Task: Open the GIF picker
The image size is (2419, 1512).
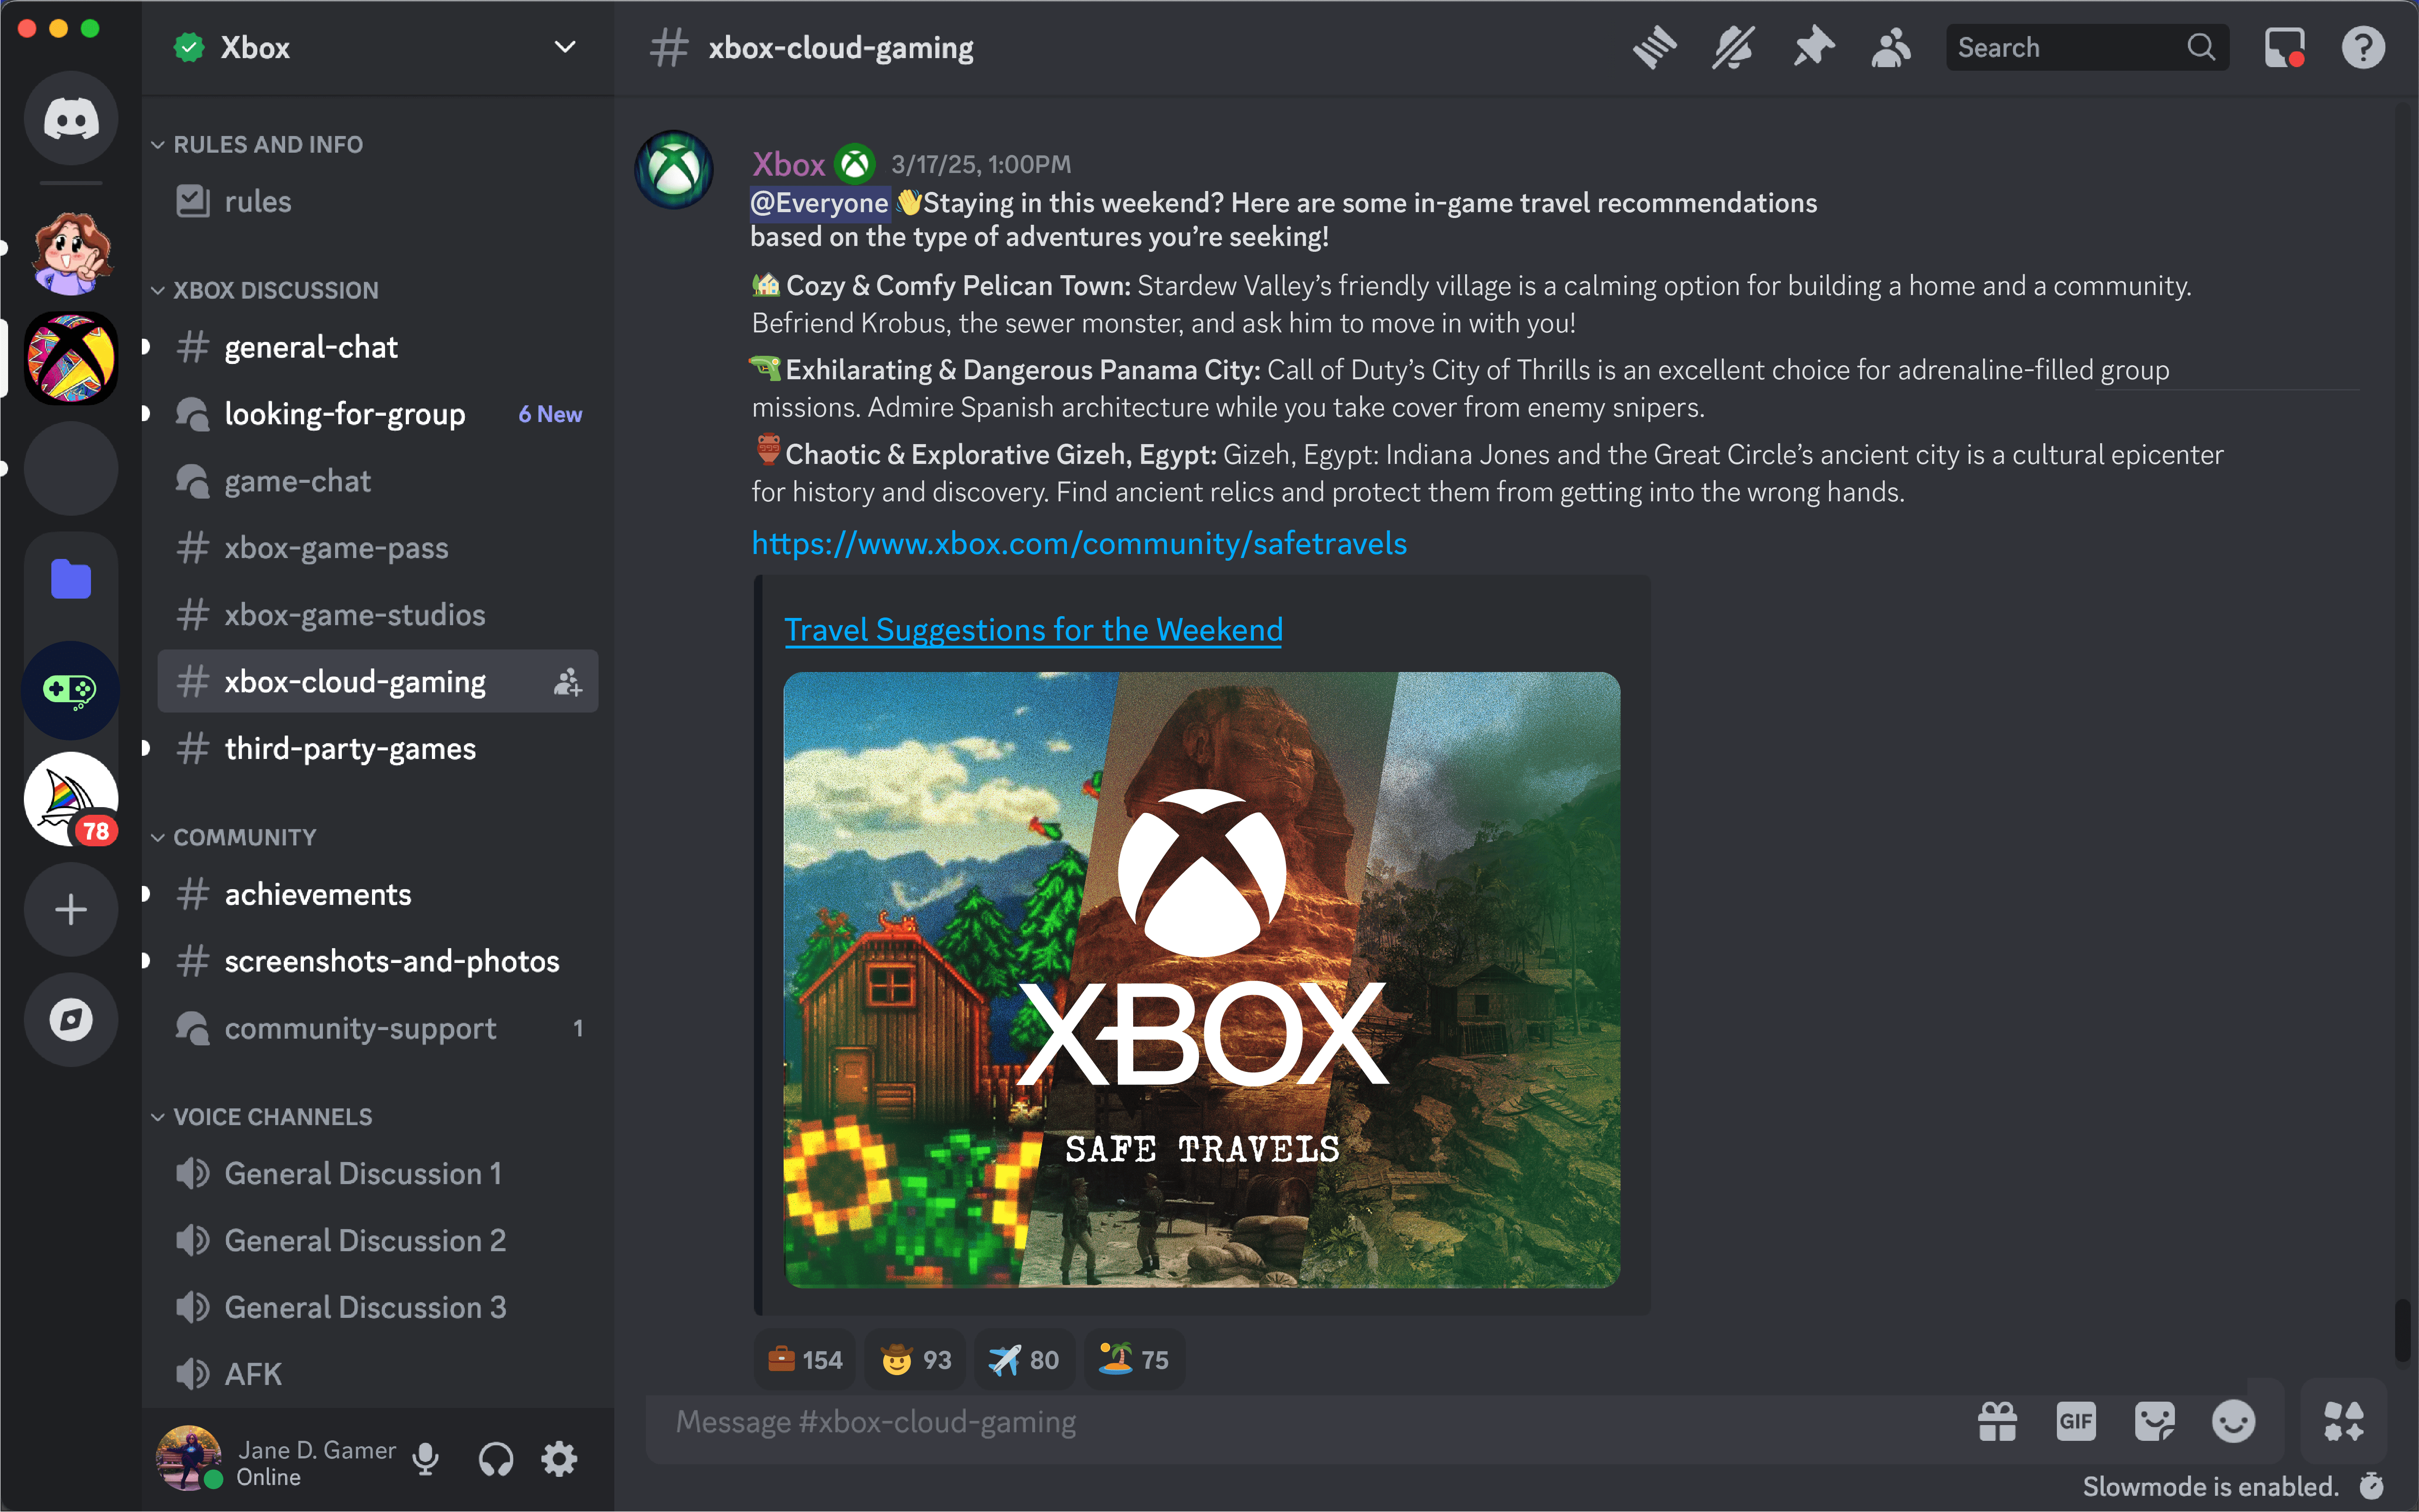Action: tap(2075, 1421)
